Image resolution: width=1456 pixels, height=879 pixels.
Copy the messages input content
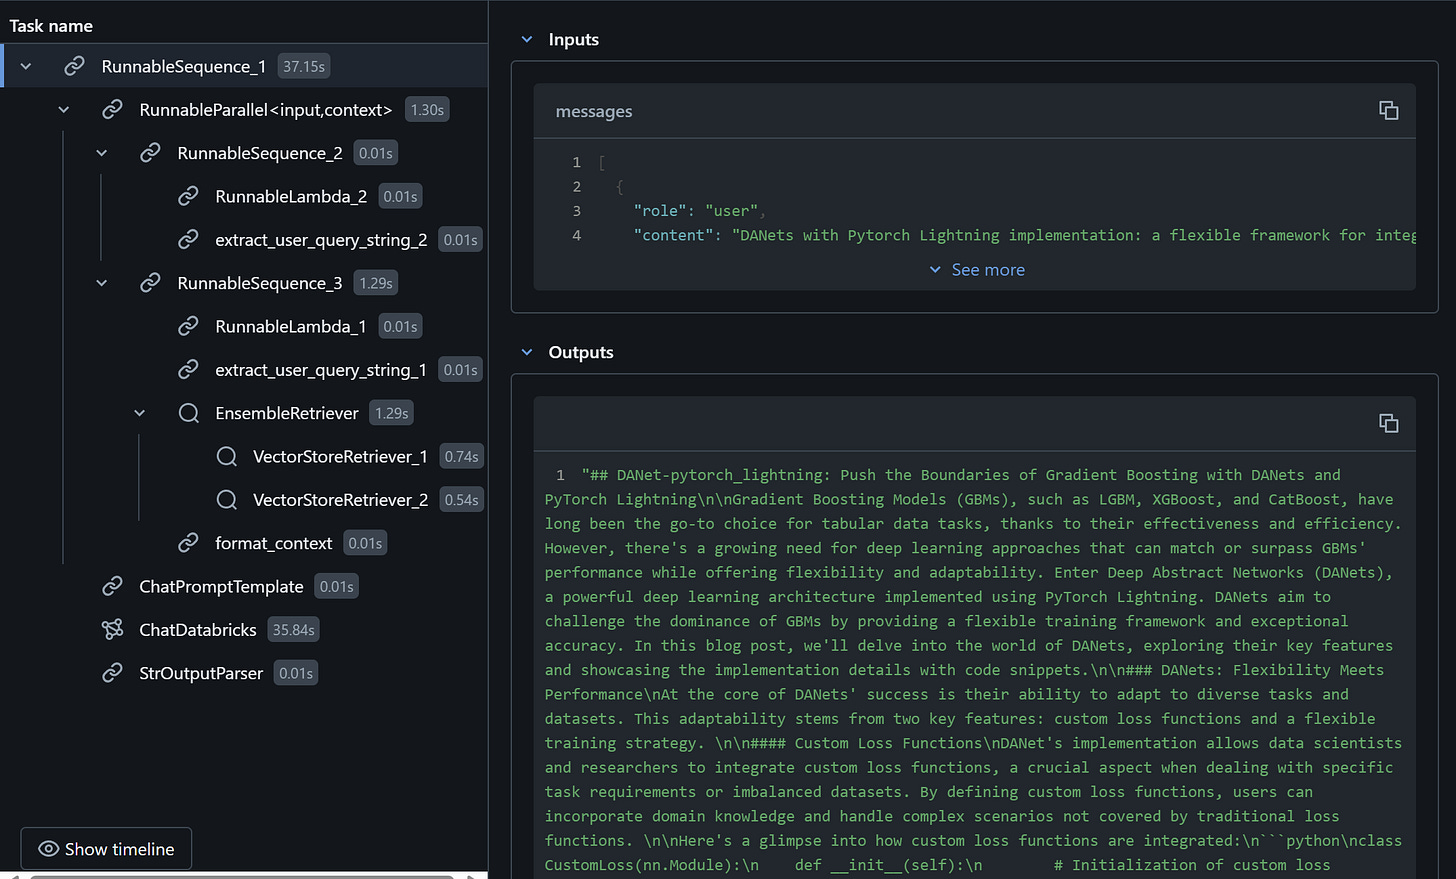(1388, 111)
